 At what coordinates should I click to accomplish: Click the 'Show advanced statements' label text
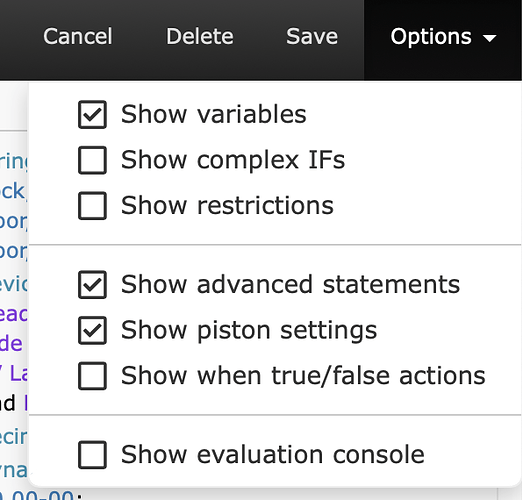coord(290,285)
